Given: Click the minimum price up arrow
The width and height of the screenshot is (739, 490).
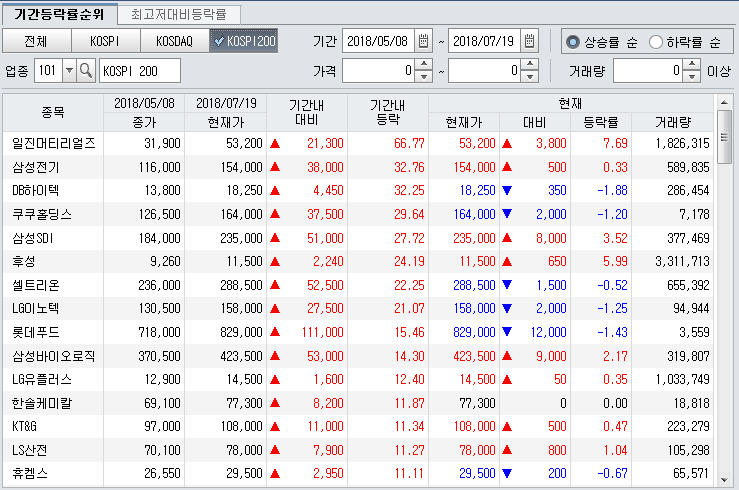Looking at the screenshot, I should 425,66.
